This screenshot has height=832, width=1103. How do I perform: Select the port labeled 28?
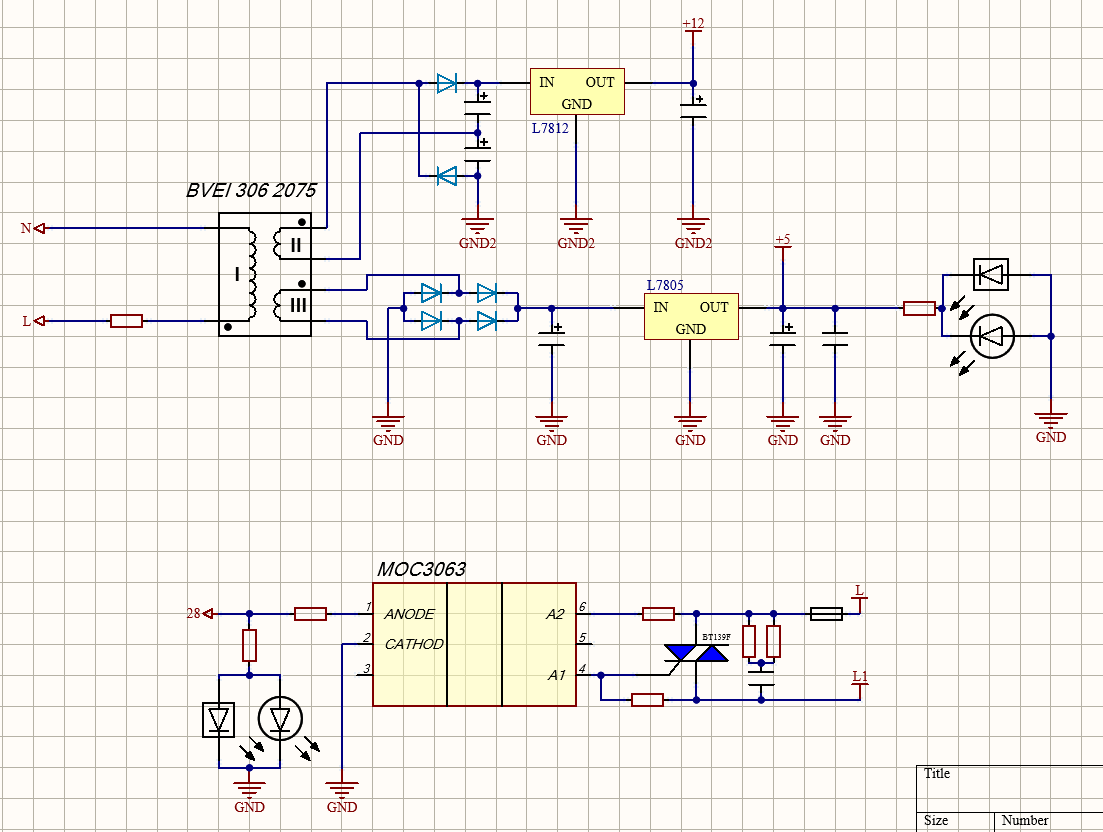(200, 614)
